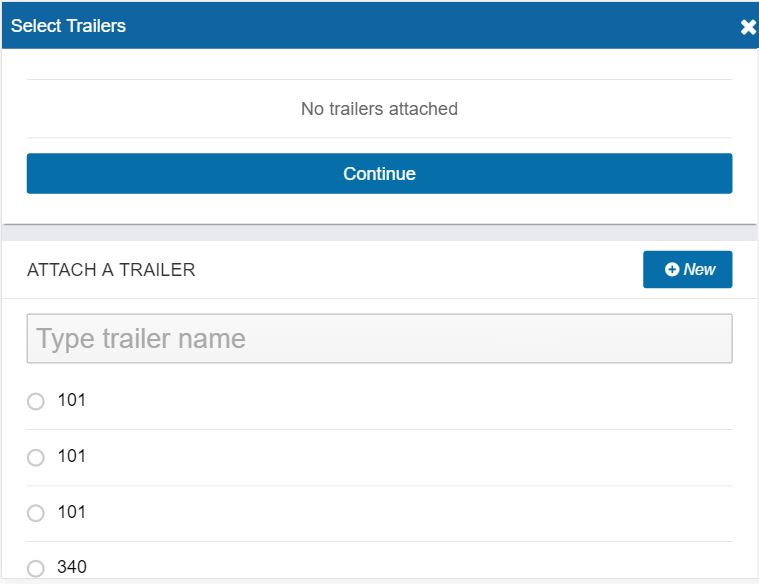Click the plus icon on New button
The width and height of the screenshot is (759, 584).
672,269
